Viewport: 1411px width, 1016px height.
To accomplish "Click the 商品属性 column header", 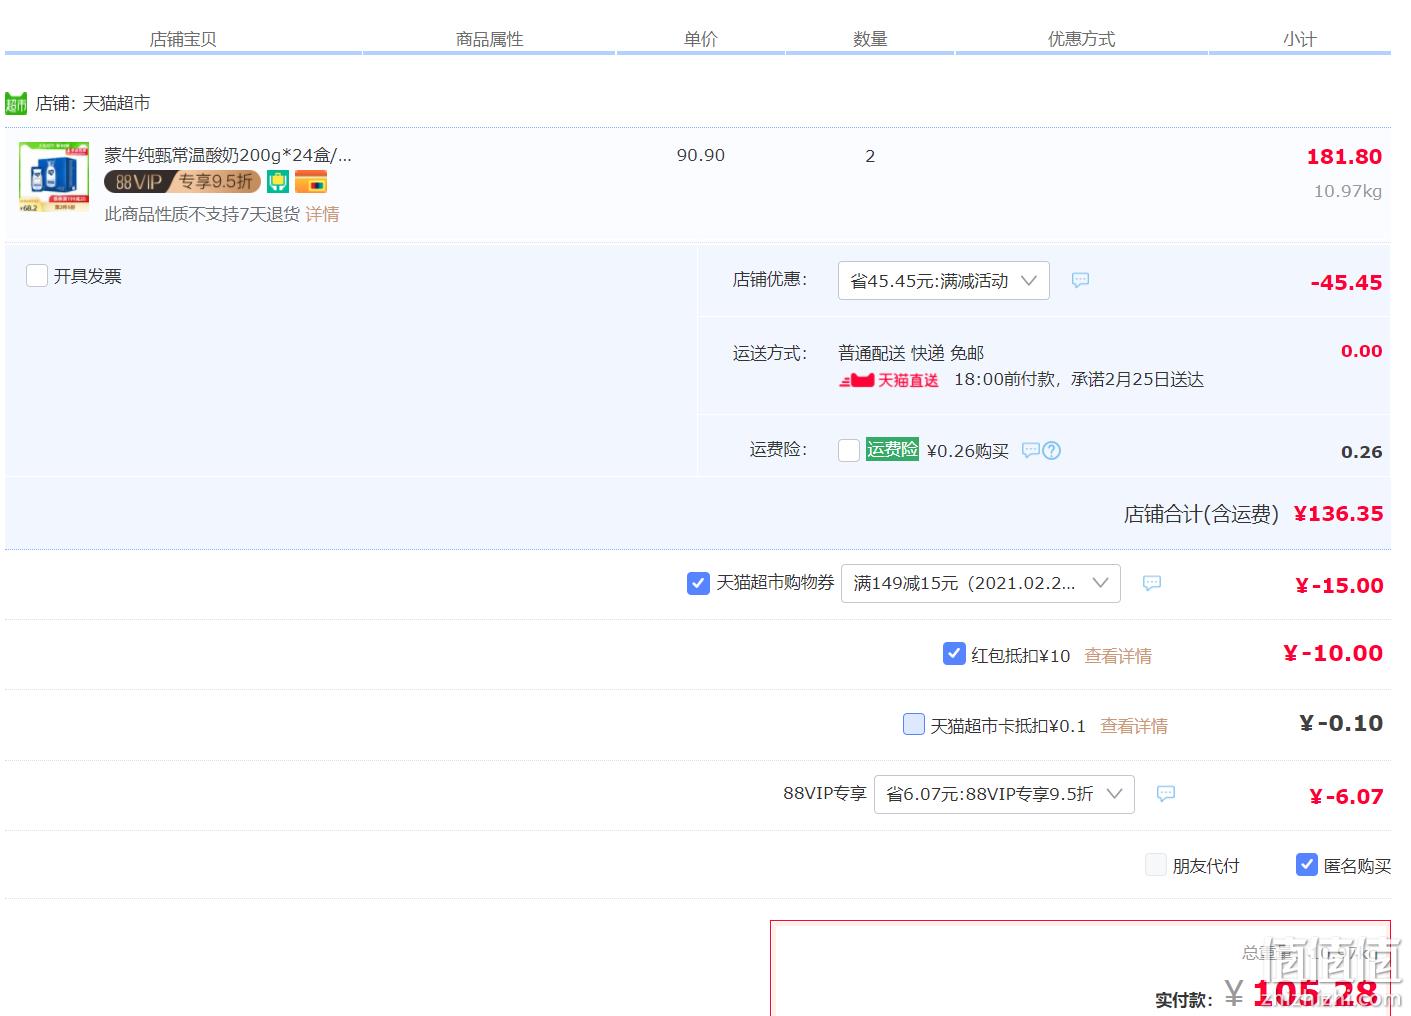I will pos(490,39).
